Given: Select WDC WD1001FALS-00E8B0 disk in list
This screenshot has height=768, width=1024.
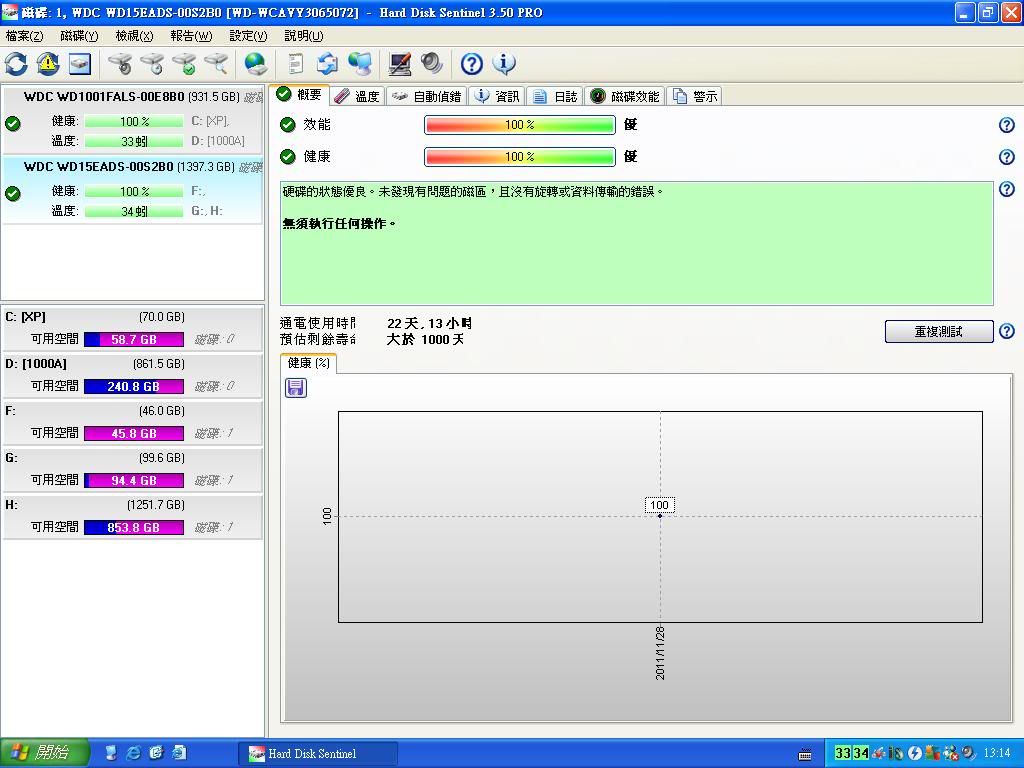Looking at the screenshot, I should click(104, 97).
